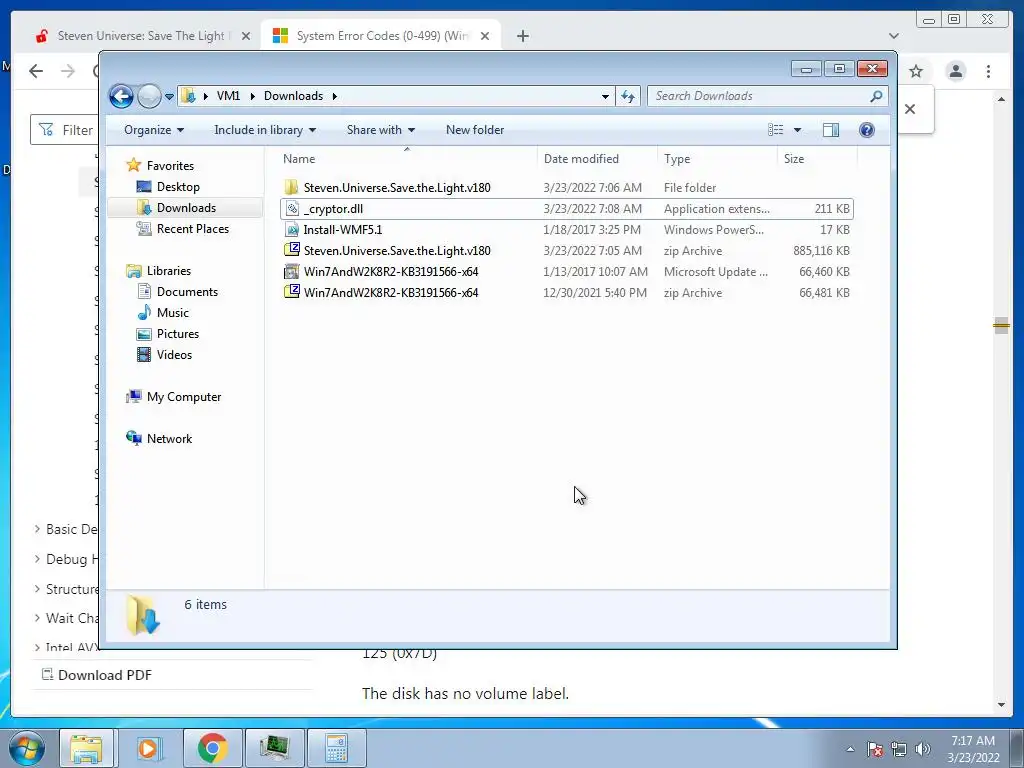Screen dimensions: 1024x768
Task: Toggle the preview pane button
Action: [x=831, y=130]
